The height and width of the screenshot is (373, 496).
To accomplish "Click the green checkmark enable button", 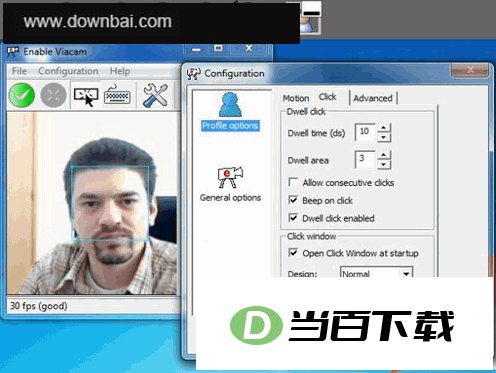I will 22,95.
